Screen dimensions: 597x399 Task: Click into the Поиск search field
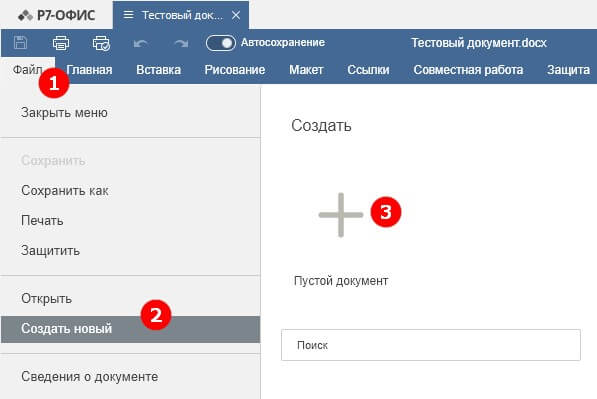[x=431, y=345]
